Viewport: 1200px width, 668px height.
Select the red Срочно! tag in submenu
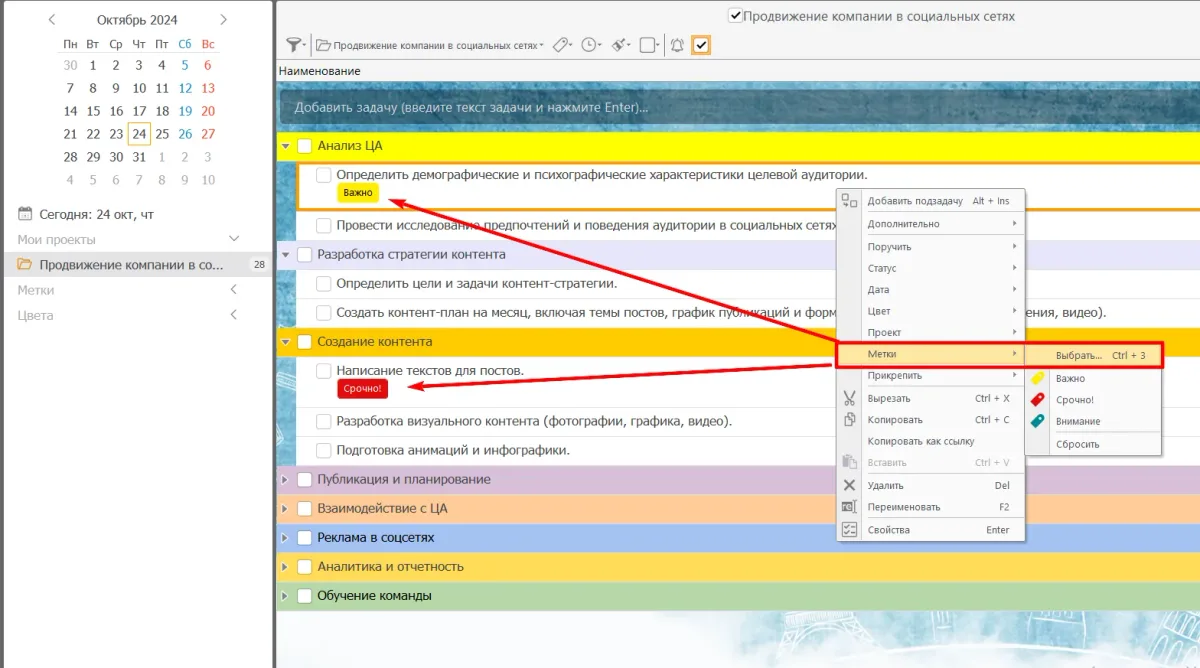(x=1074, y=400)
